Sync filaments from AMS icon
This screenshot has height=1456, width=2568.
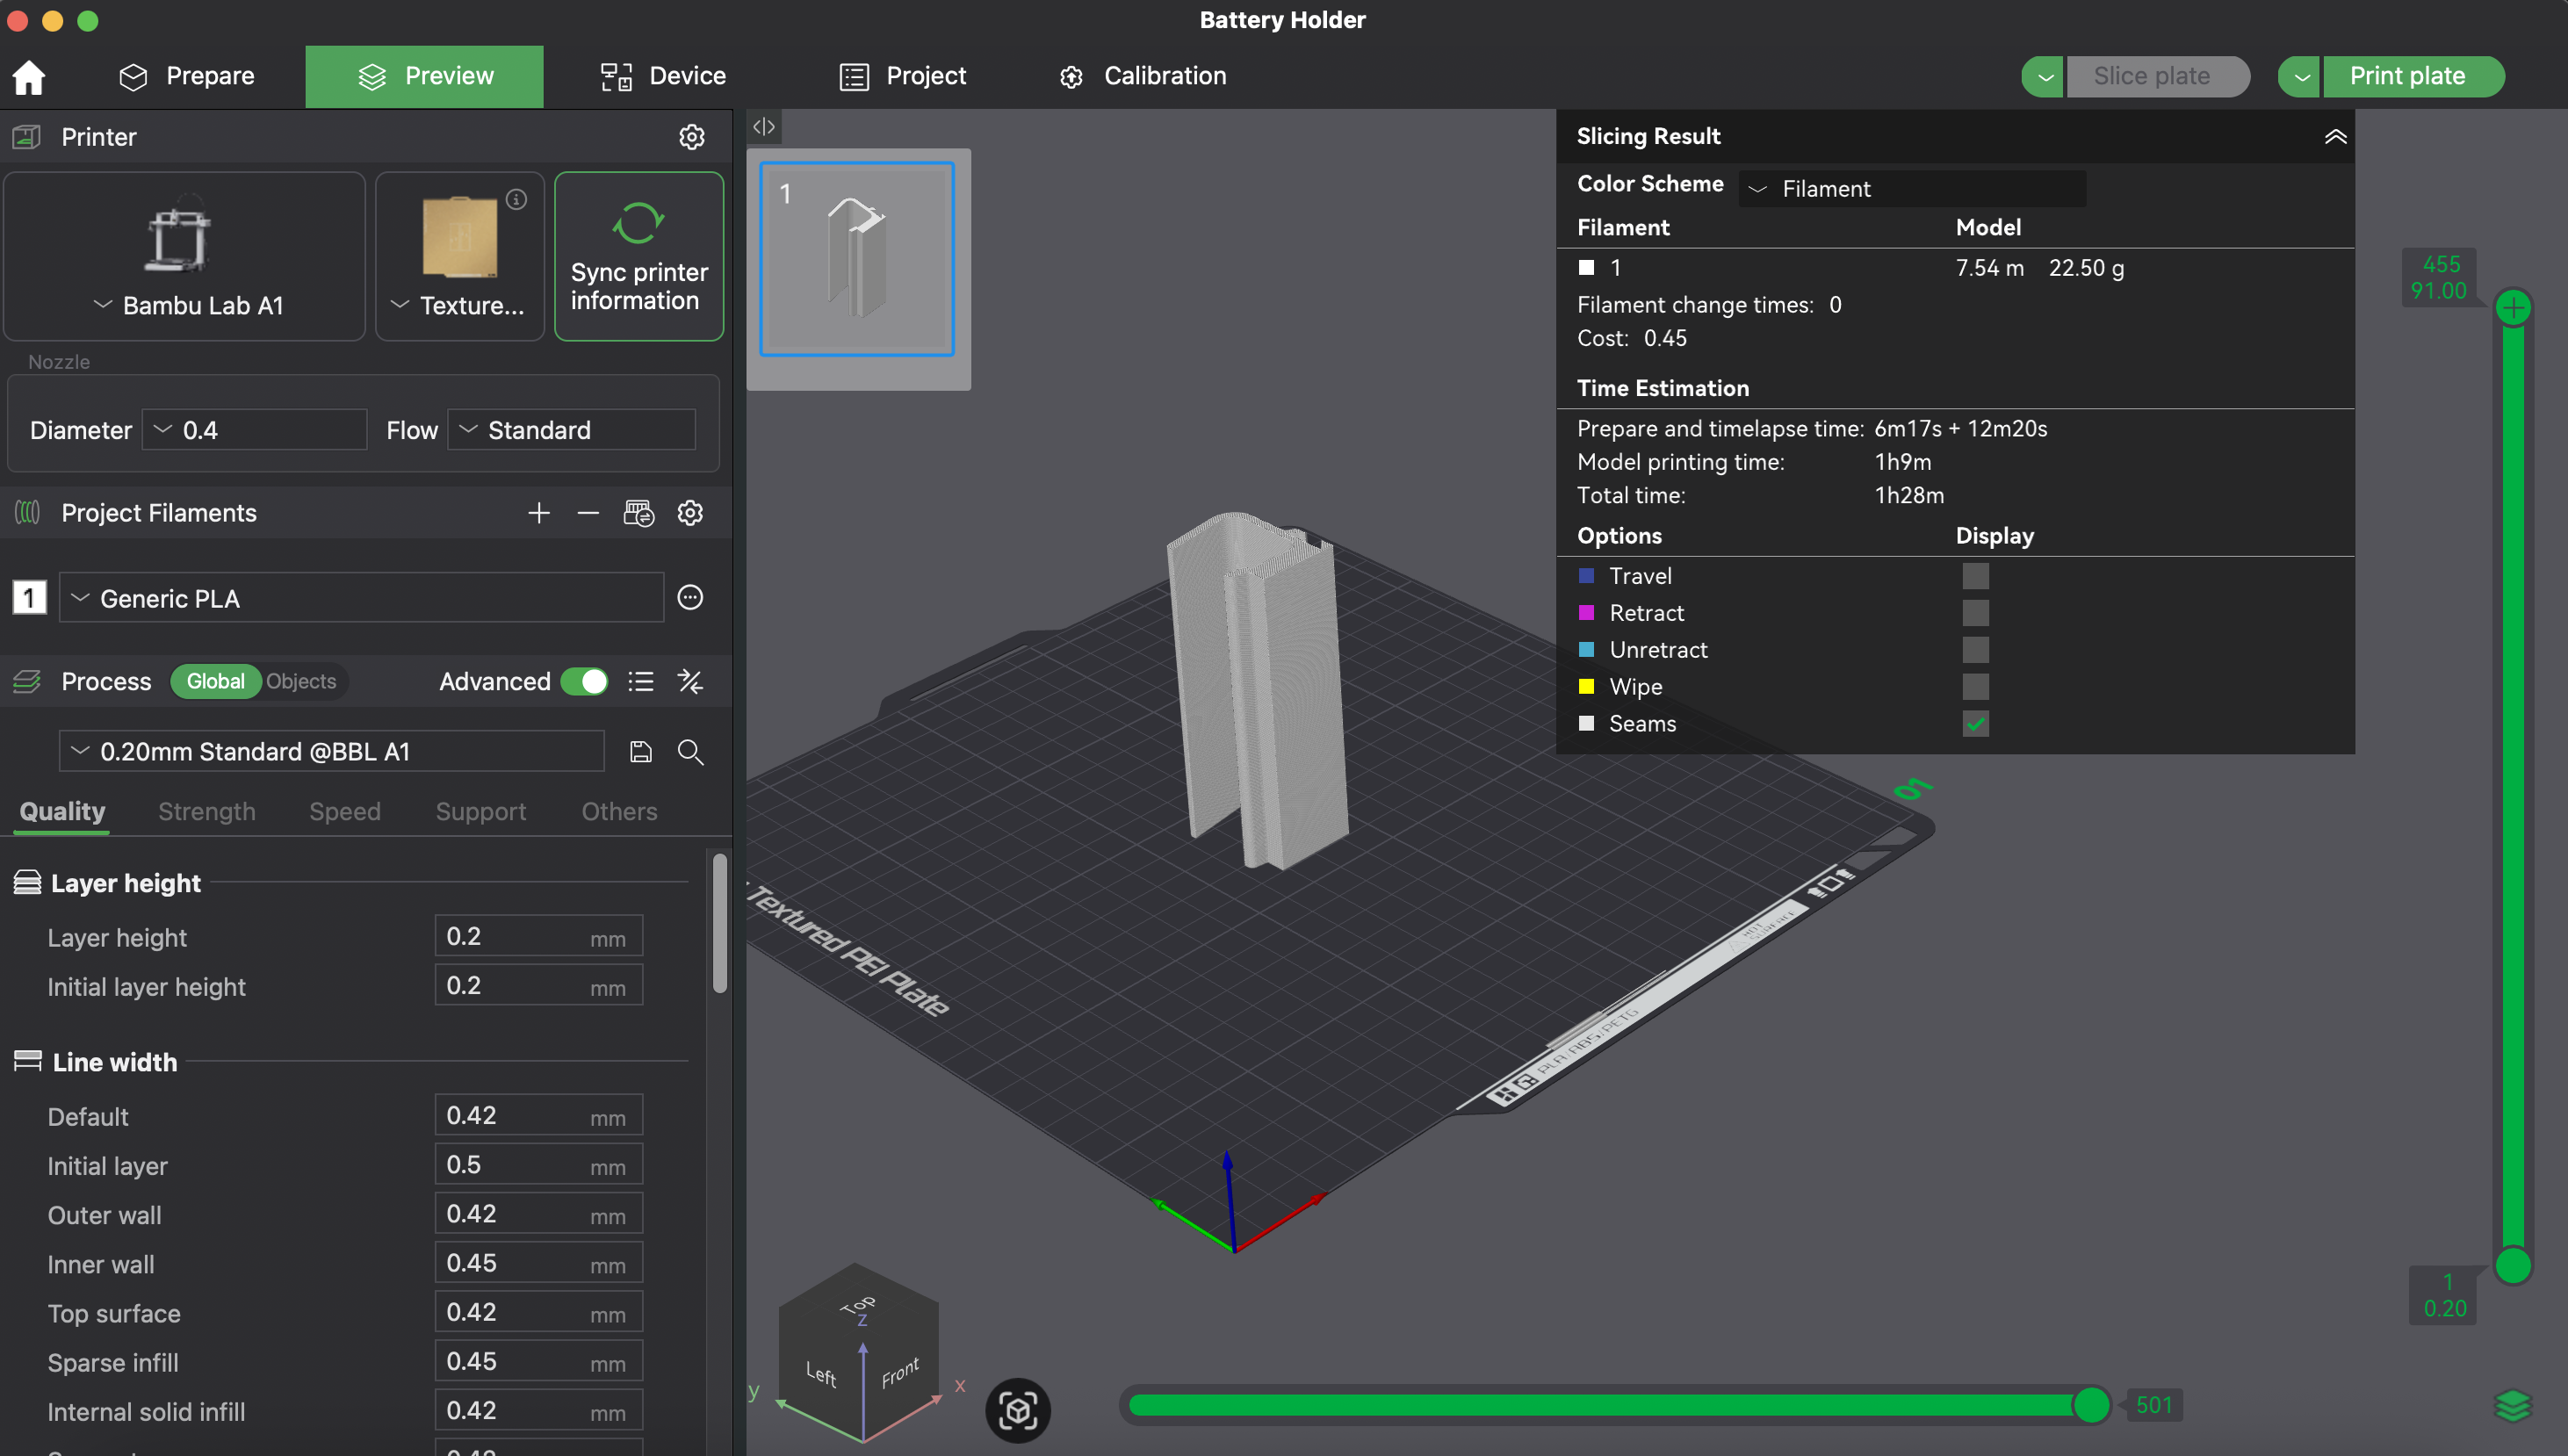coord(639,513)
